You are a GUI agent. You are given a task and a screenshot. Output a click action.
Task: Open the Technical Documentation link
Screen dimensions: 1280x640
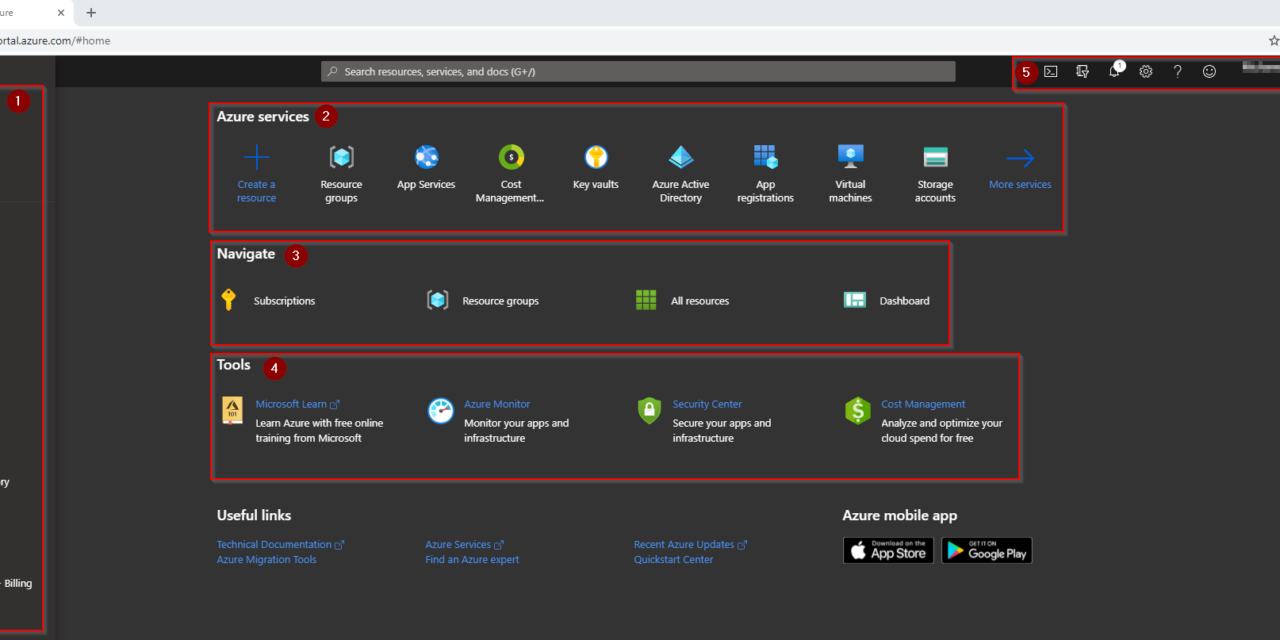pyautogui.click(x=274, y=545)
